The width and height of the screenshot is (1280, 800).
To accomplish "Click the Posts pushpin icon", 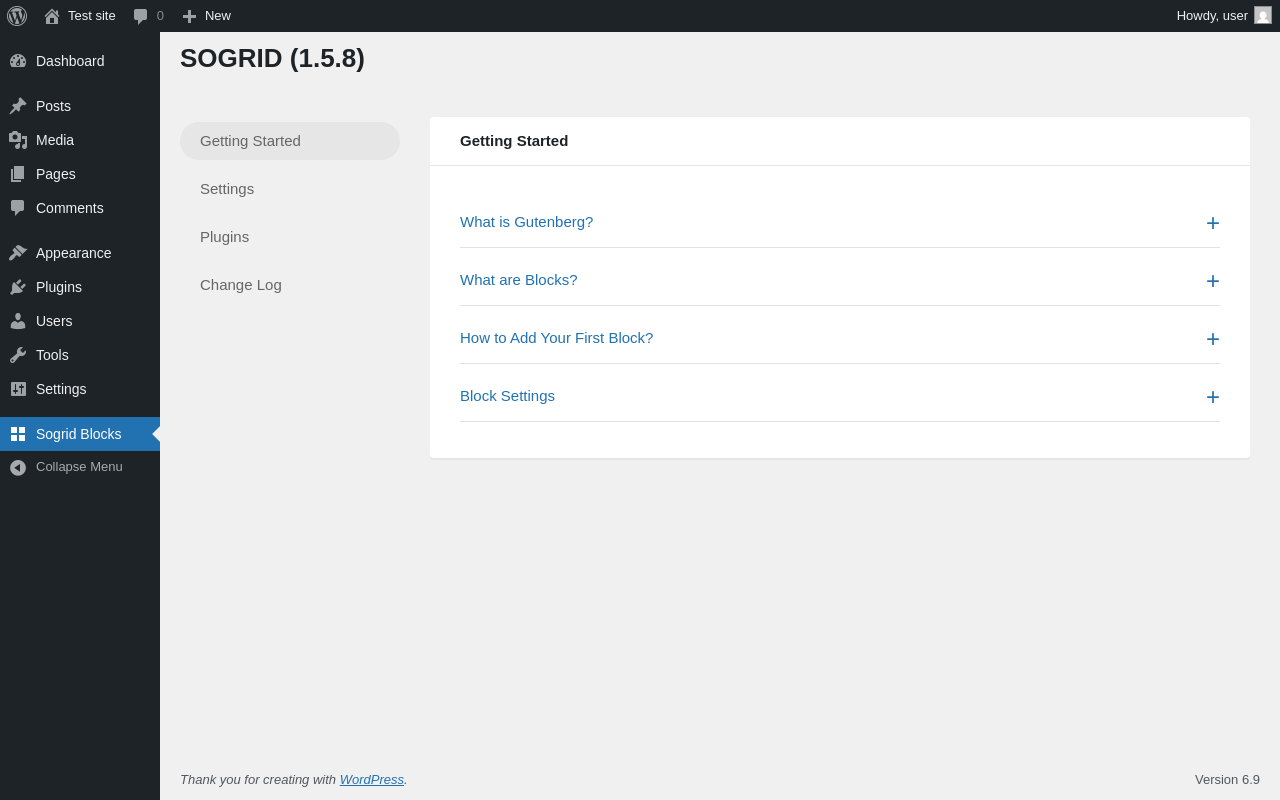I will coord(18,106).
